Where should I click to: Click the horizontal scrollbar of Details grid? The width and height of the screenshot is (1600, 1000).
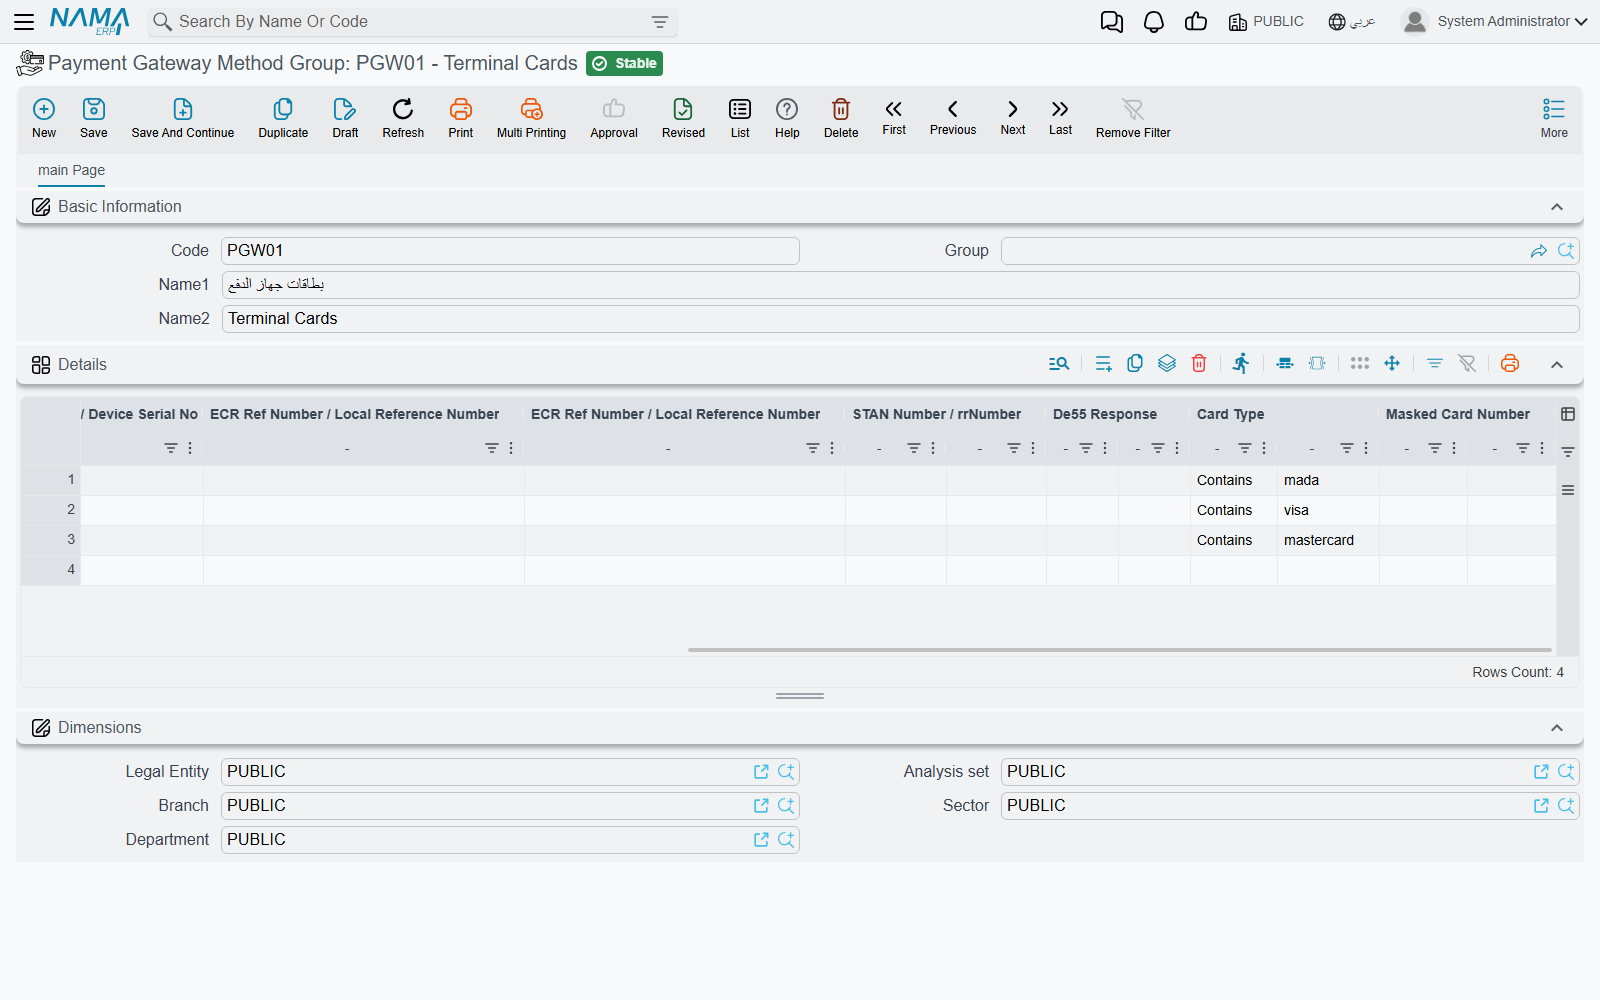pos(1120,650)
